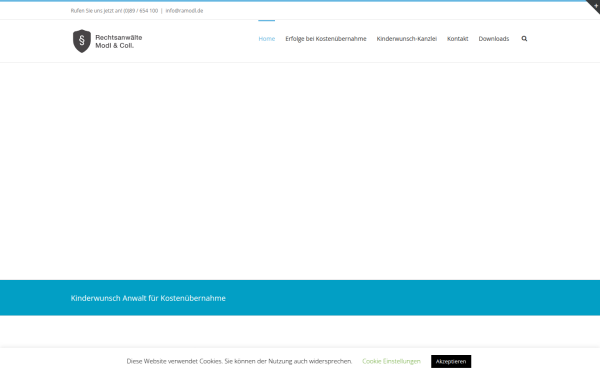Open Erfolge bei Kostenübernahme menu
This screenshot has height=375, width=600.
(x=326, y=39)
